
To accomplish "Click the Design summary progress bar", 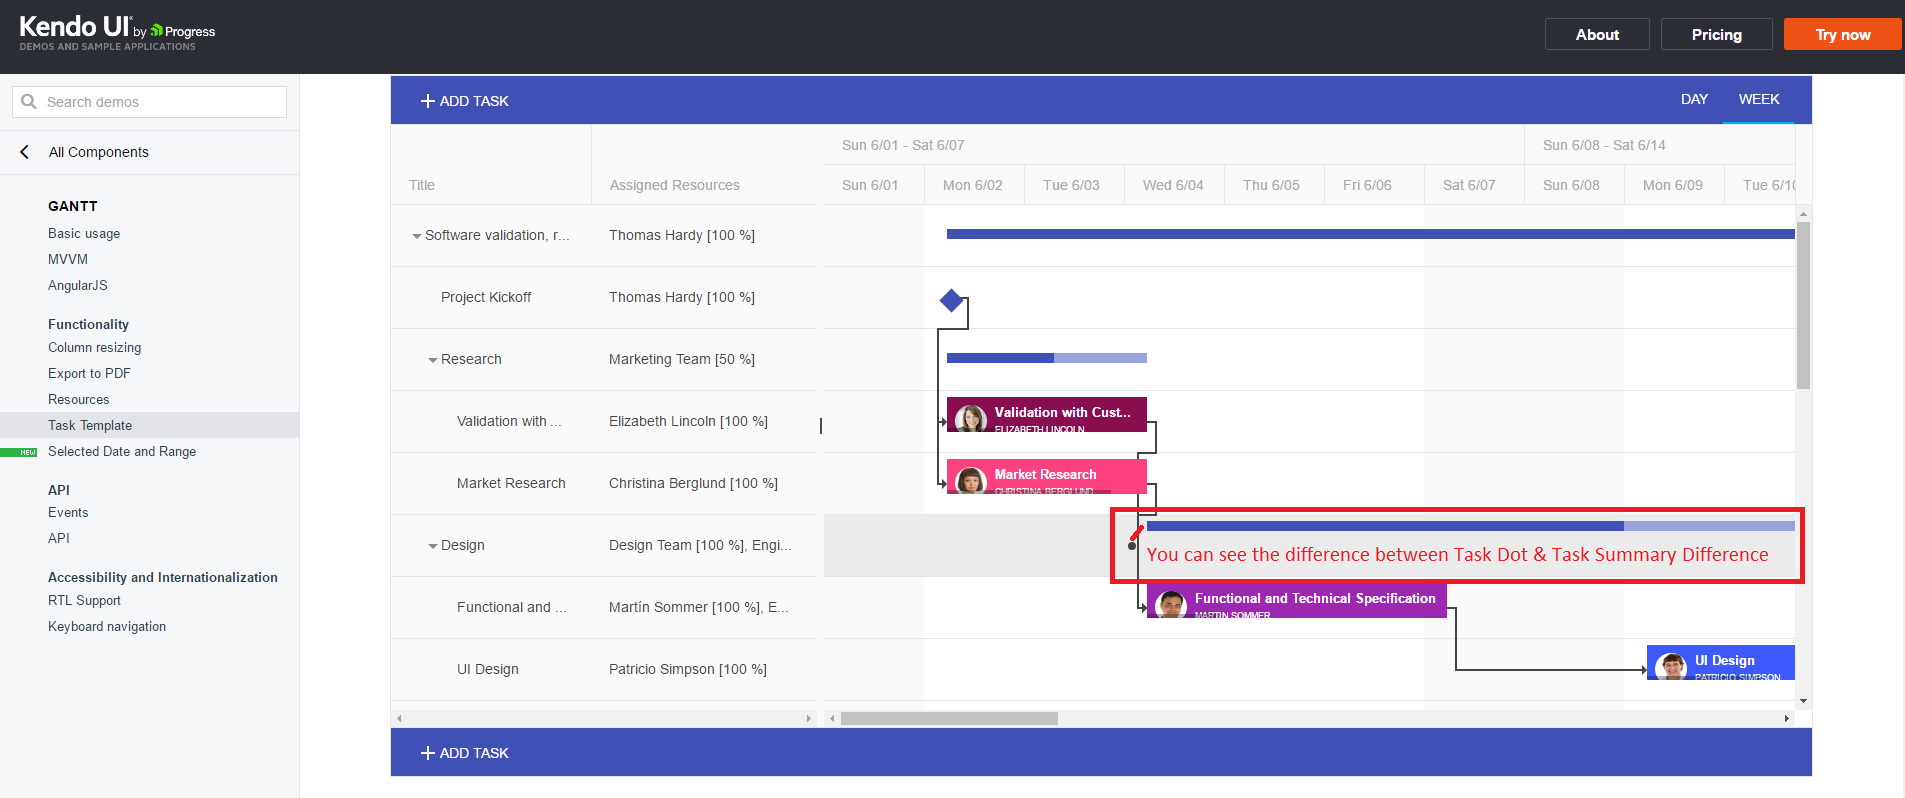I will (x=1471, y=525).
